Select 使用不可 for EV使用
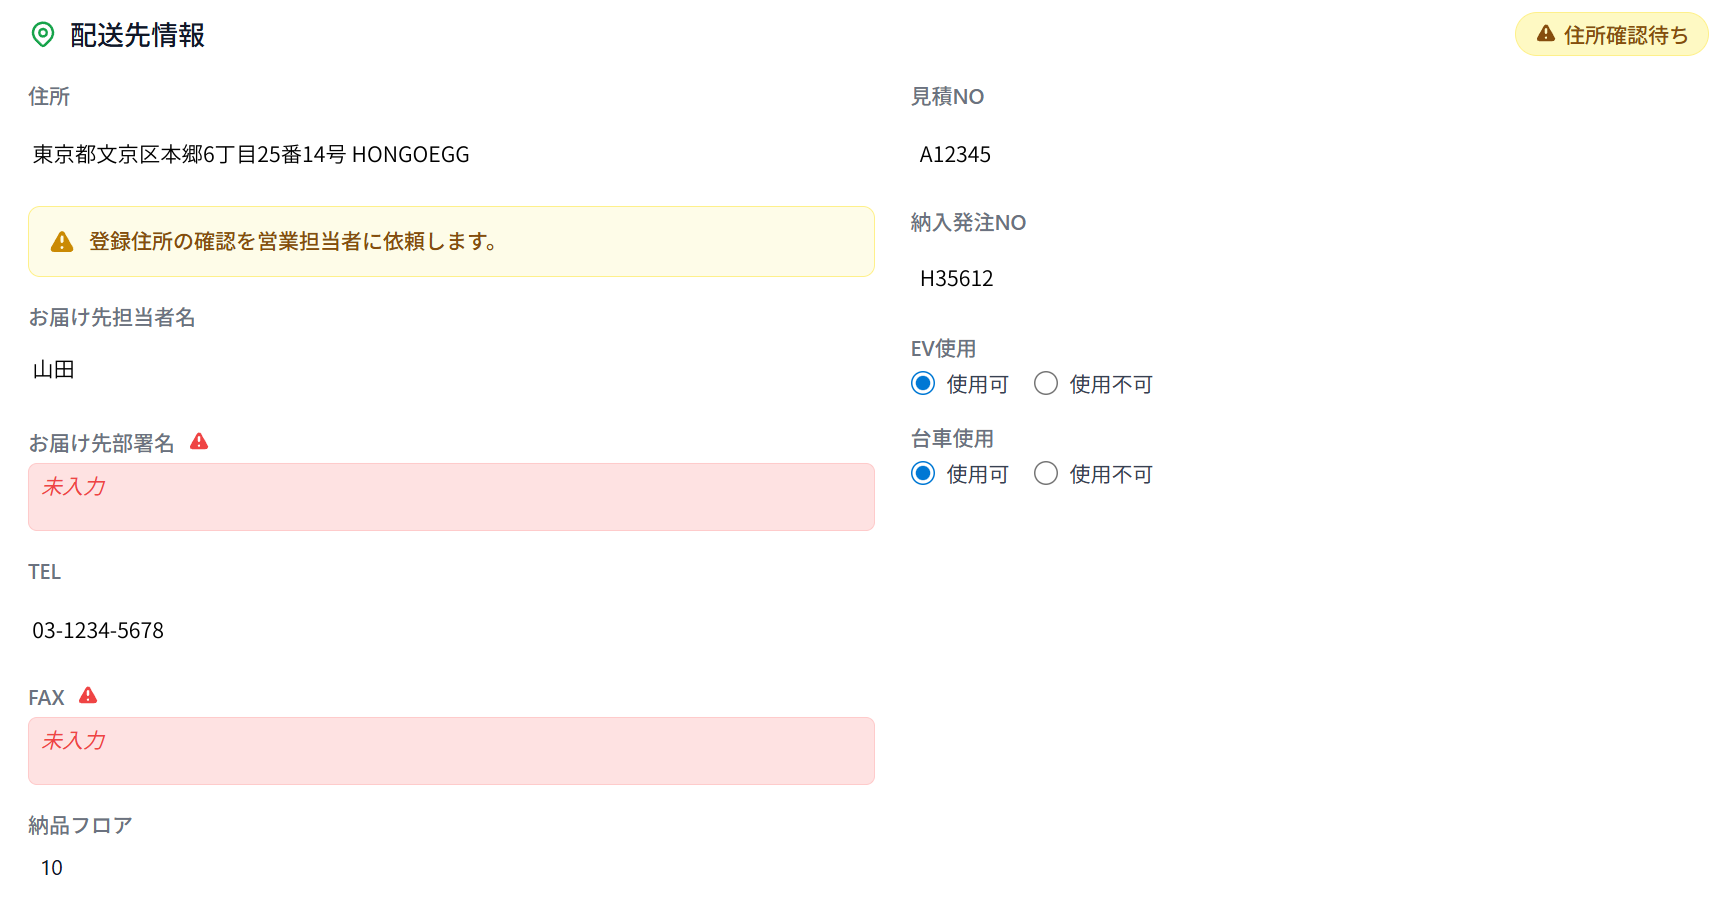Viewport: 1723px width, 905px height. (1046, 384)
